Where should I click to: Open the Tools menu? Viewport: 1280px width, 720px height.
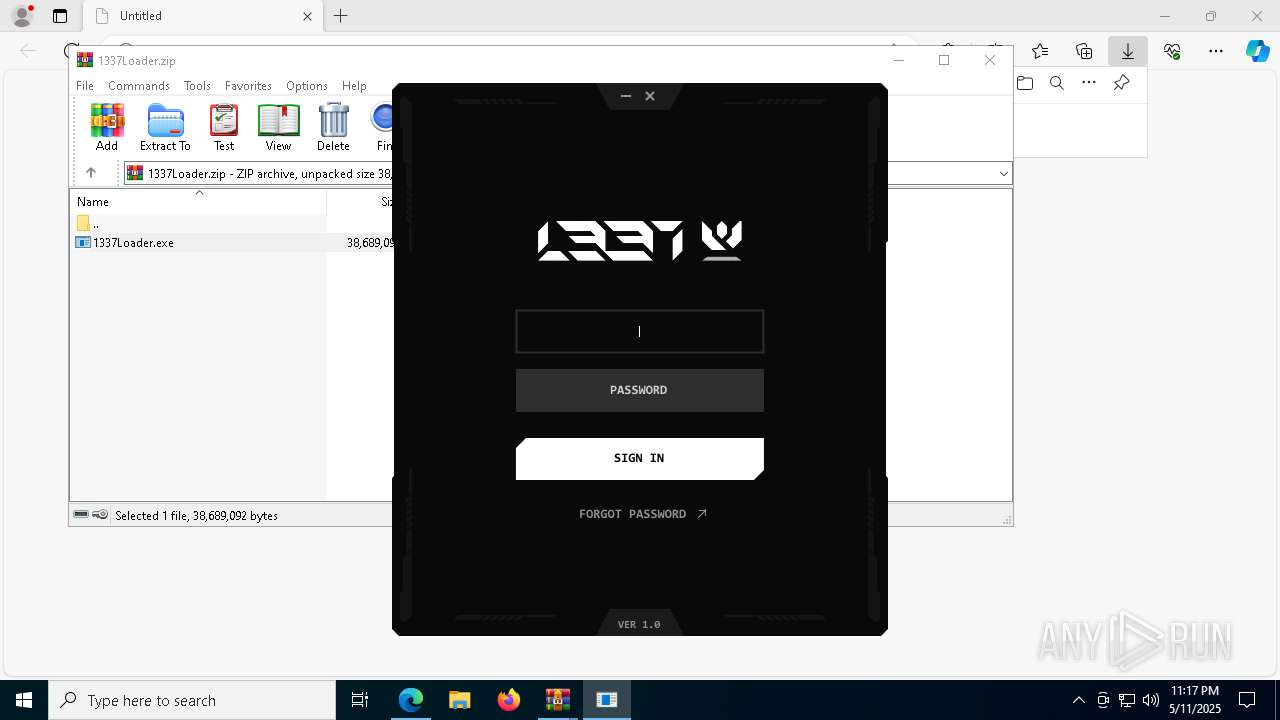pyautogui.click(x=197, y=86)
